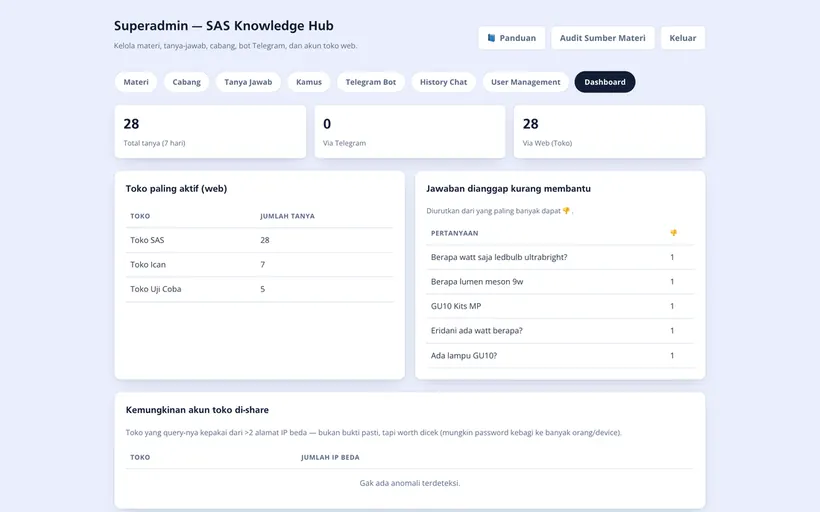Viewport: 820px width, 512px height.
Task: Open question 'Berapa lumen meson 9w'
Action: click(477, 282)
